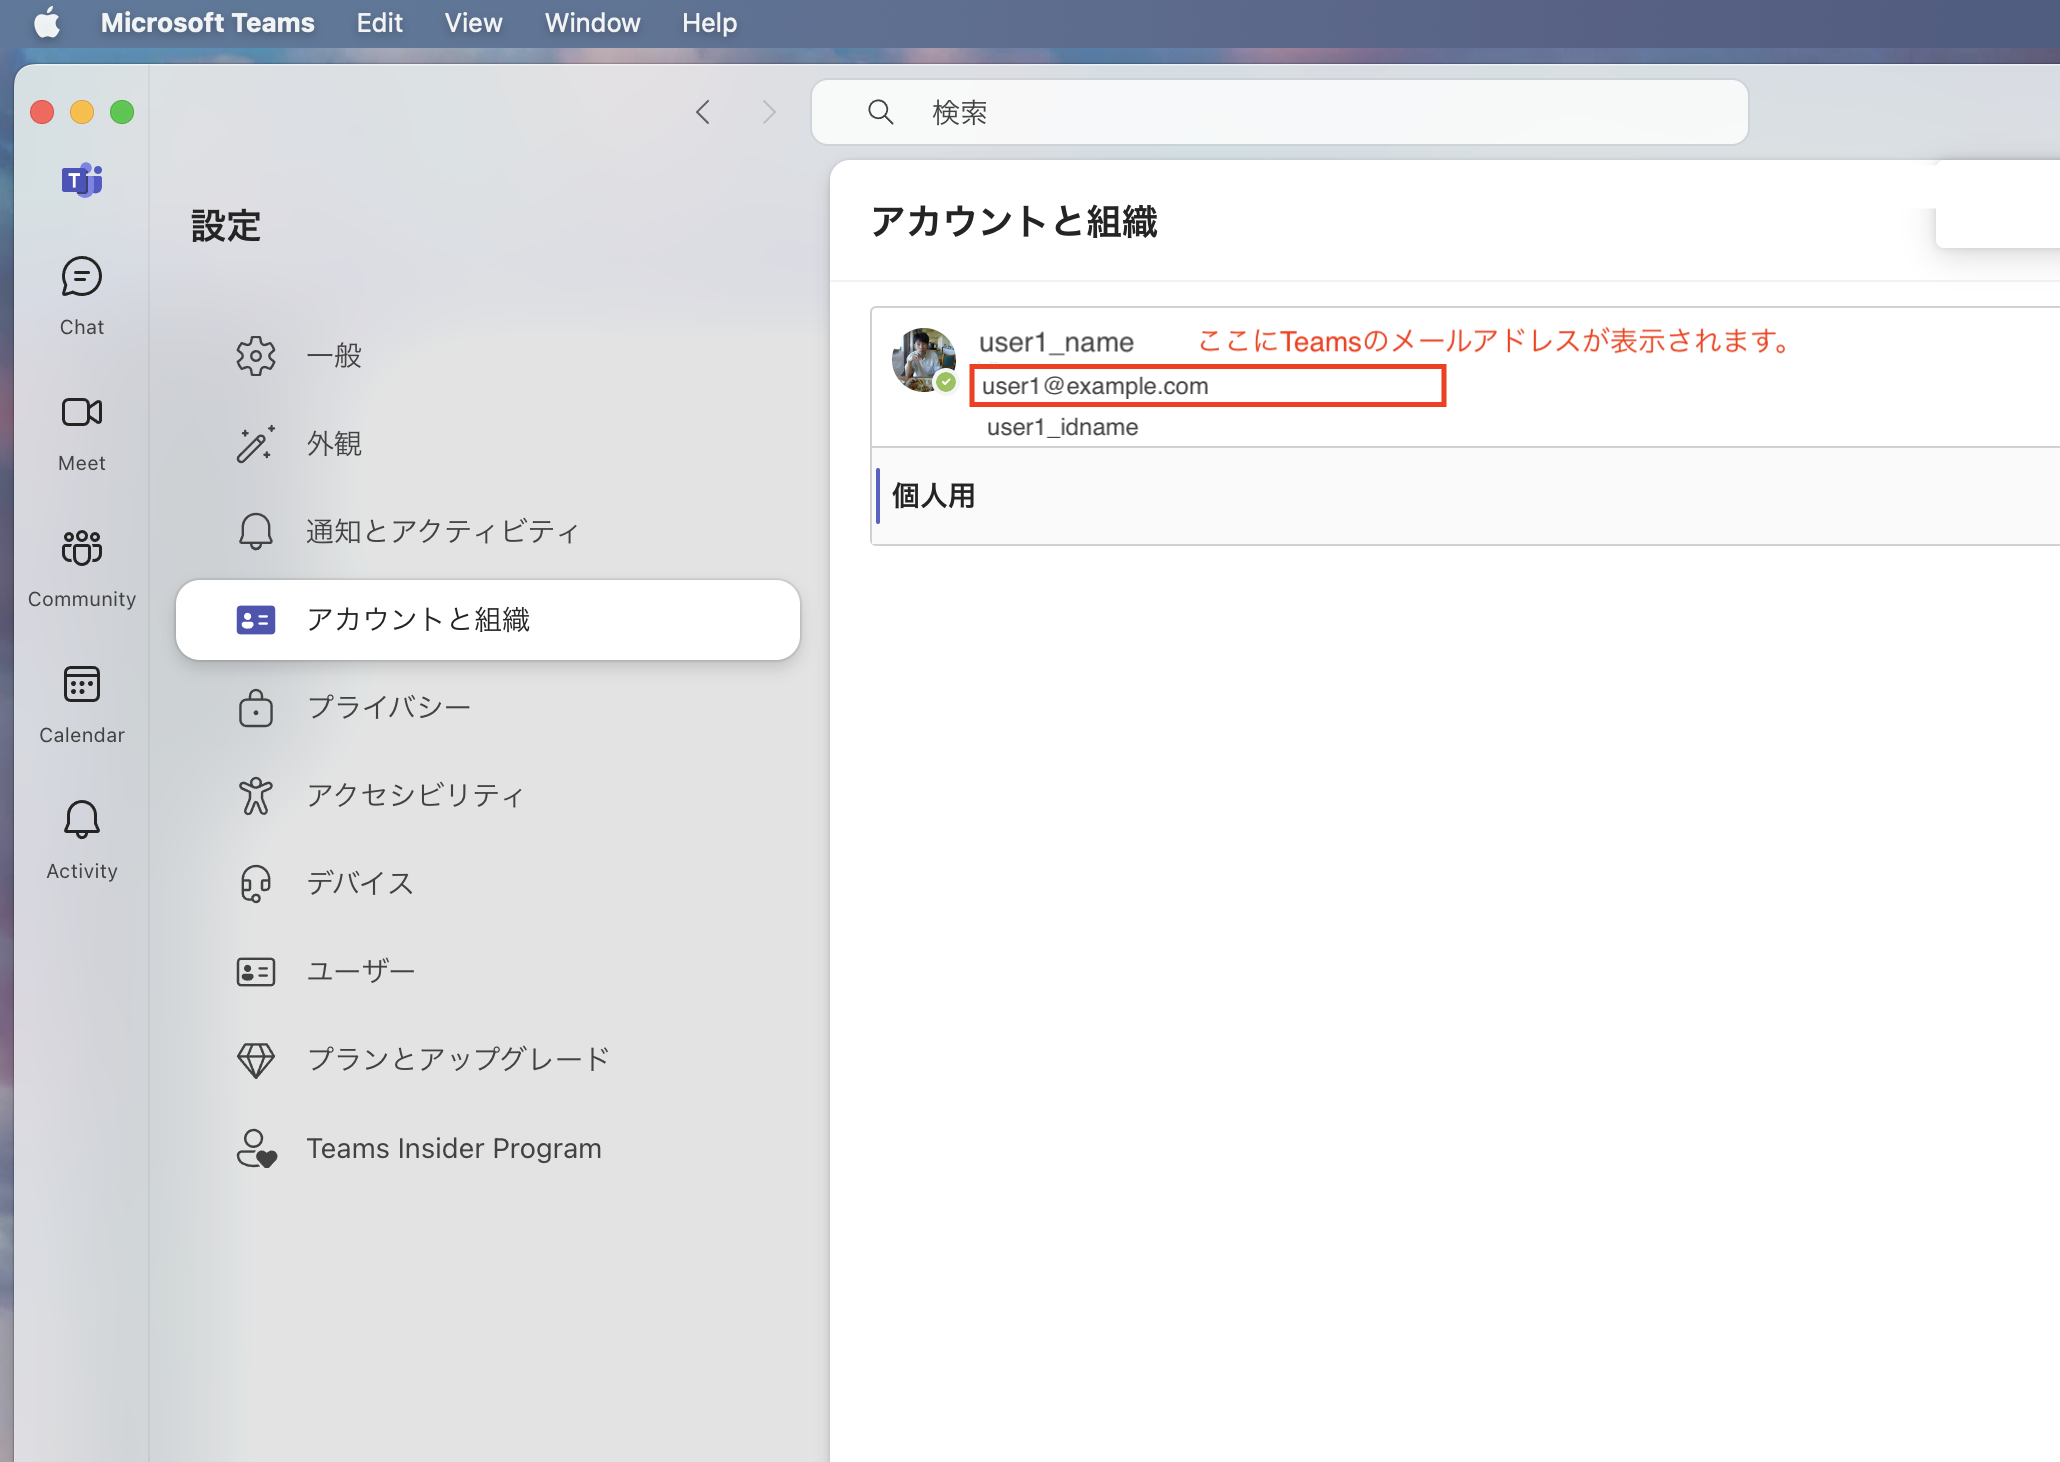Open 通知とアクティビティ settings
2060x1462 pixels.
(488, 532)
